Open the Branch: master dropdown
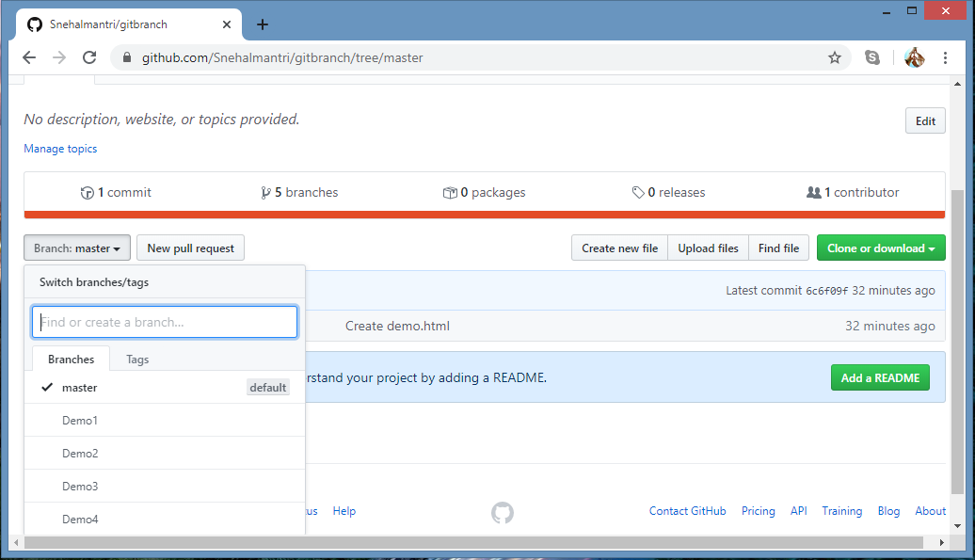The width and height of the screenshot is (975, 560). coord(77,248)
